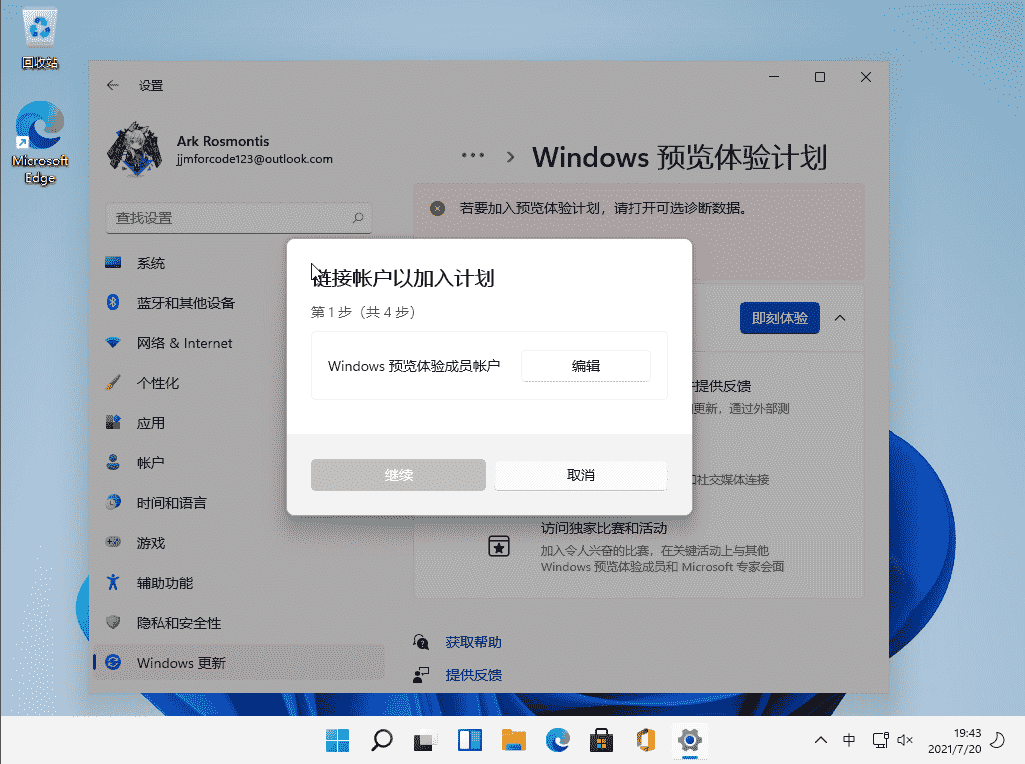Open Task View on the taskbar

click(x=426, y=740)
